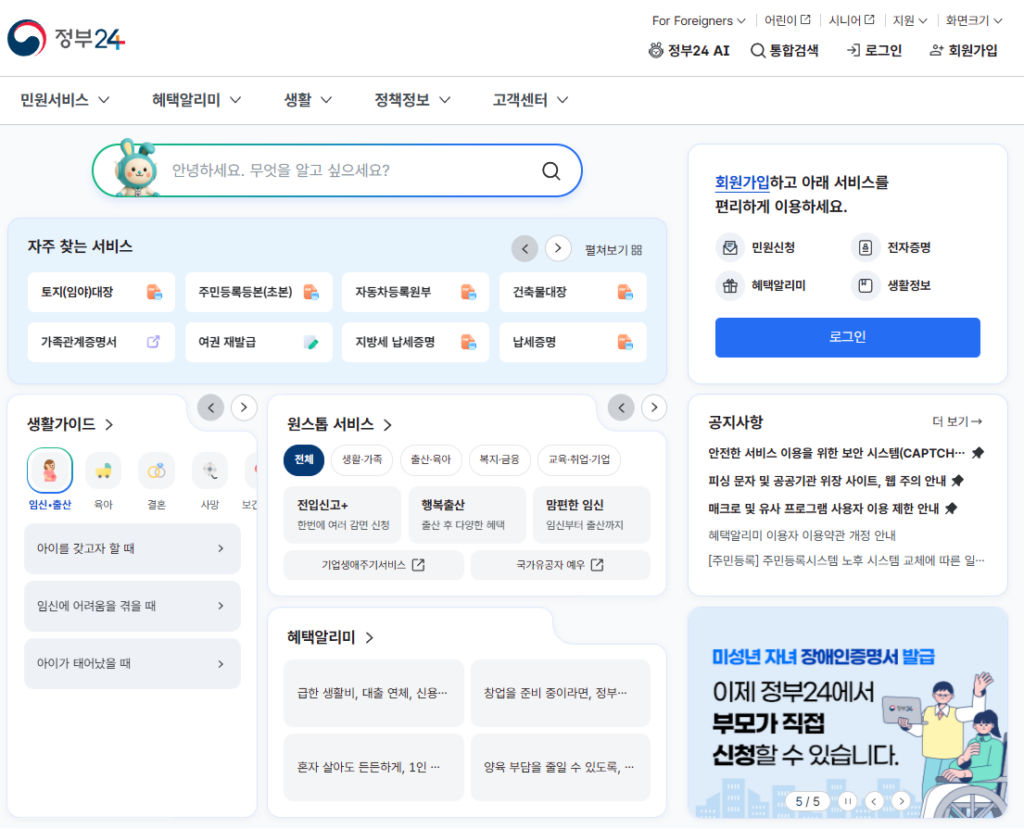Open 생활가이드 heading link
Screen dimensions: 1024x829
pos(71,424)
